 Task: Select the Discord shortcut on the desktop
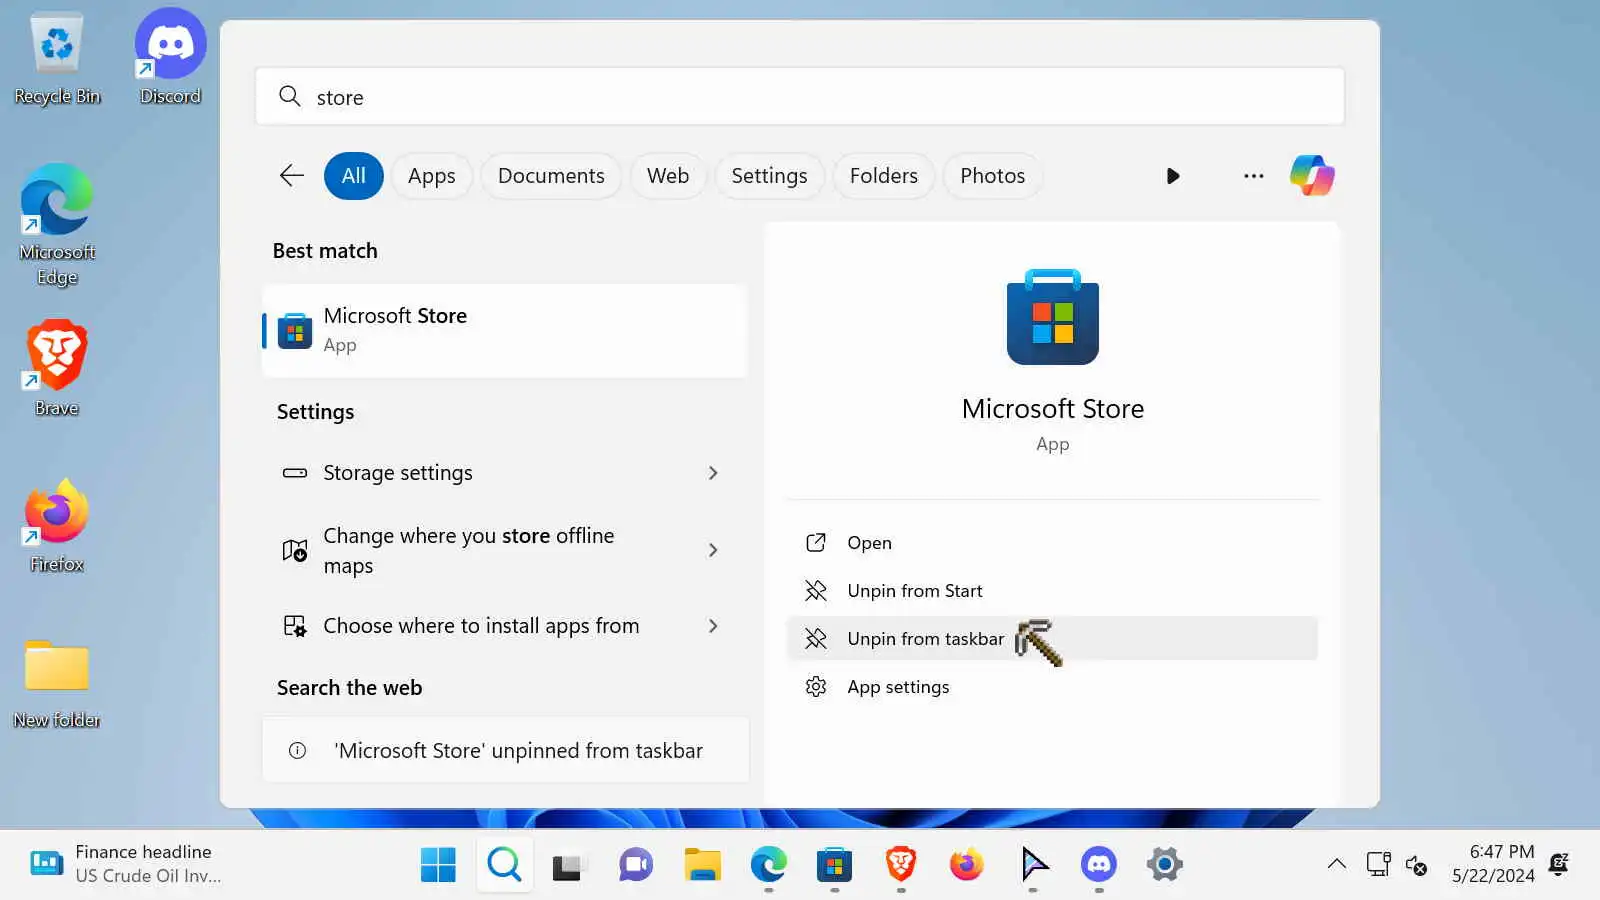click(x=170, y=58)
